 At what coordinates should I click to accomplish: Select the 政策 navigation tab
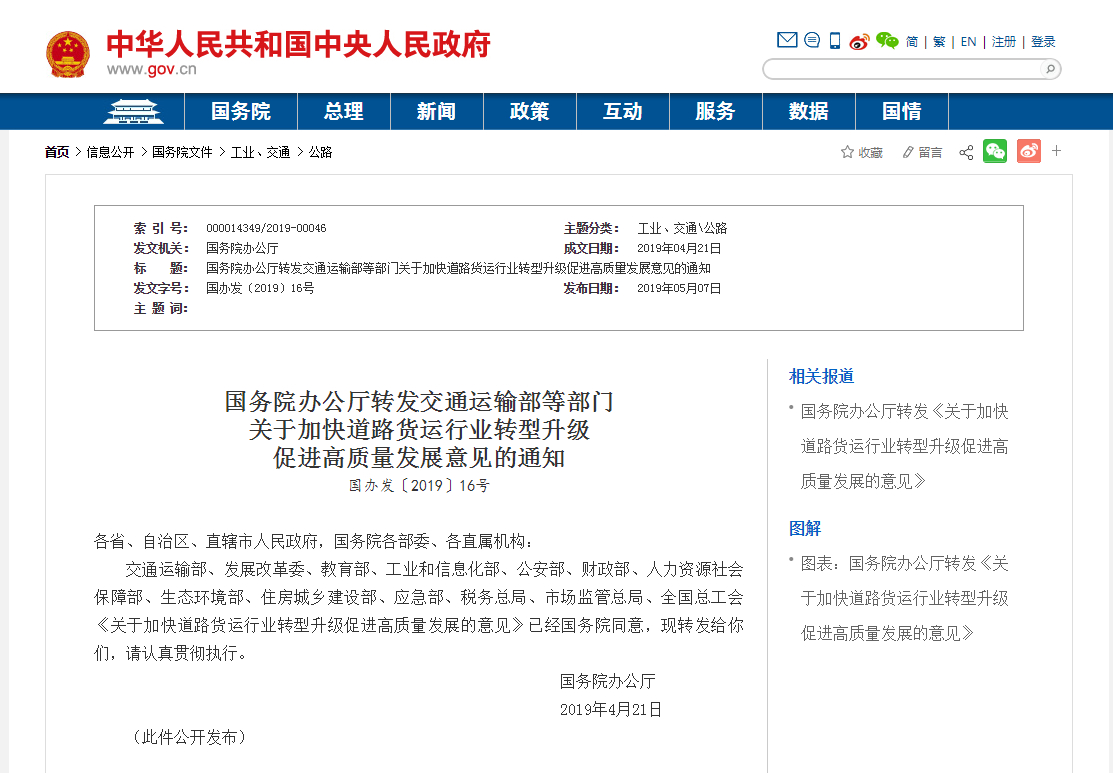[529, 111]
